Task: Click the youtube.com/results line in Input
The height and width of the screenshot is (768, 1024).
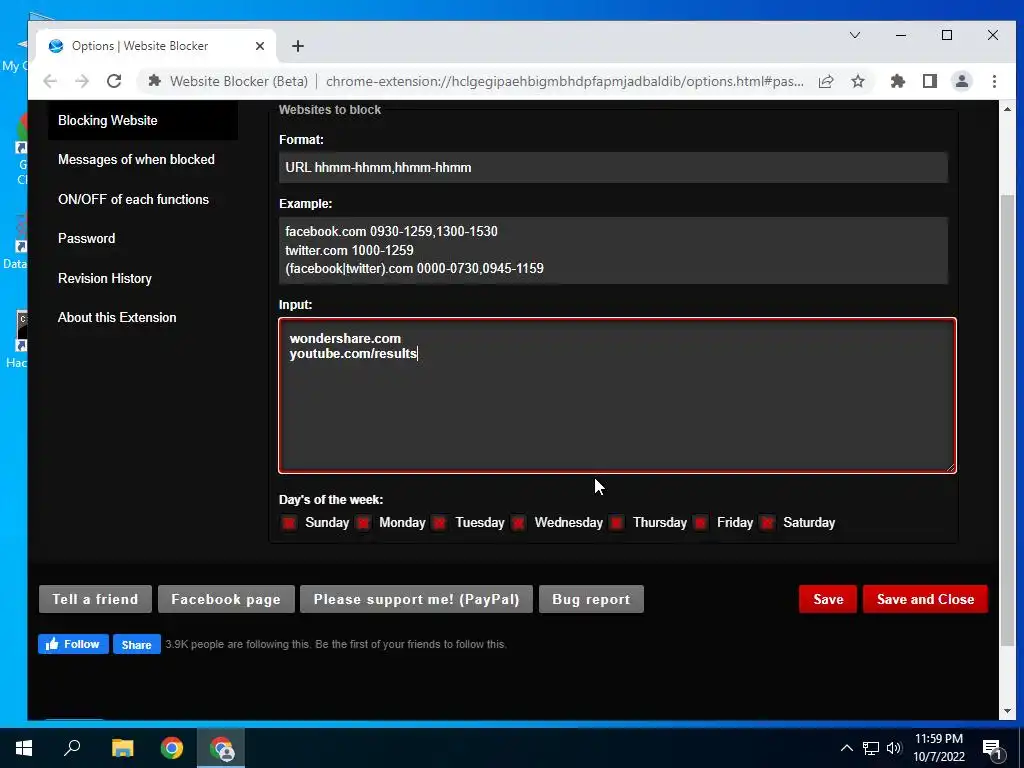Action: coord(353,353)
